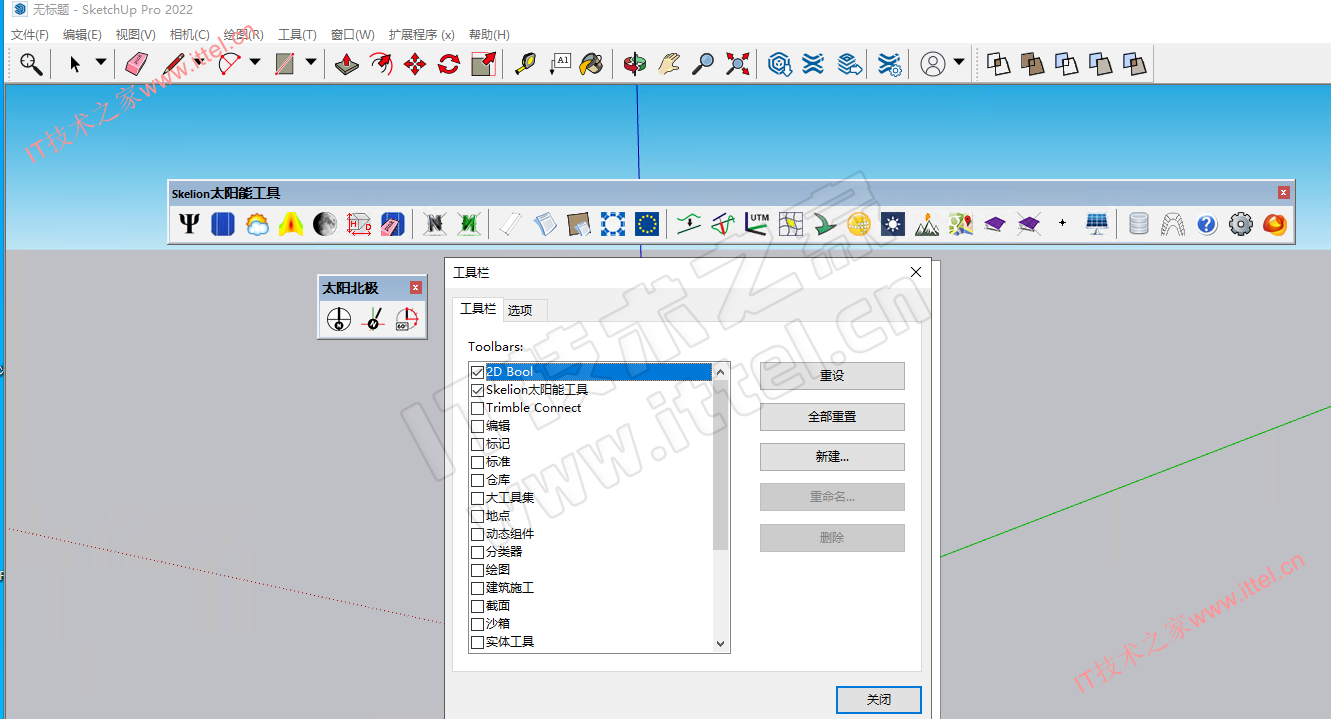Check the 大工具集 toolbar checkbox
This screenshot has width=1331, height=719.
[477, 498]
